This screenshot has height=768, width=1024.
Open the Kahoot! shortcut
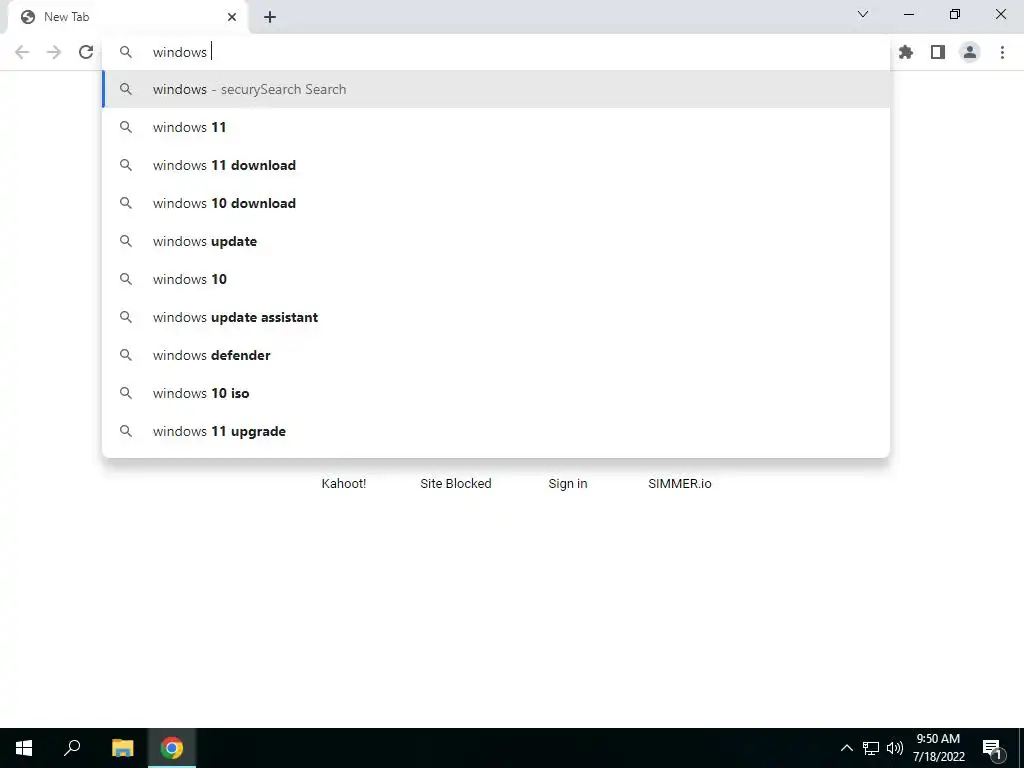(344, 484)
